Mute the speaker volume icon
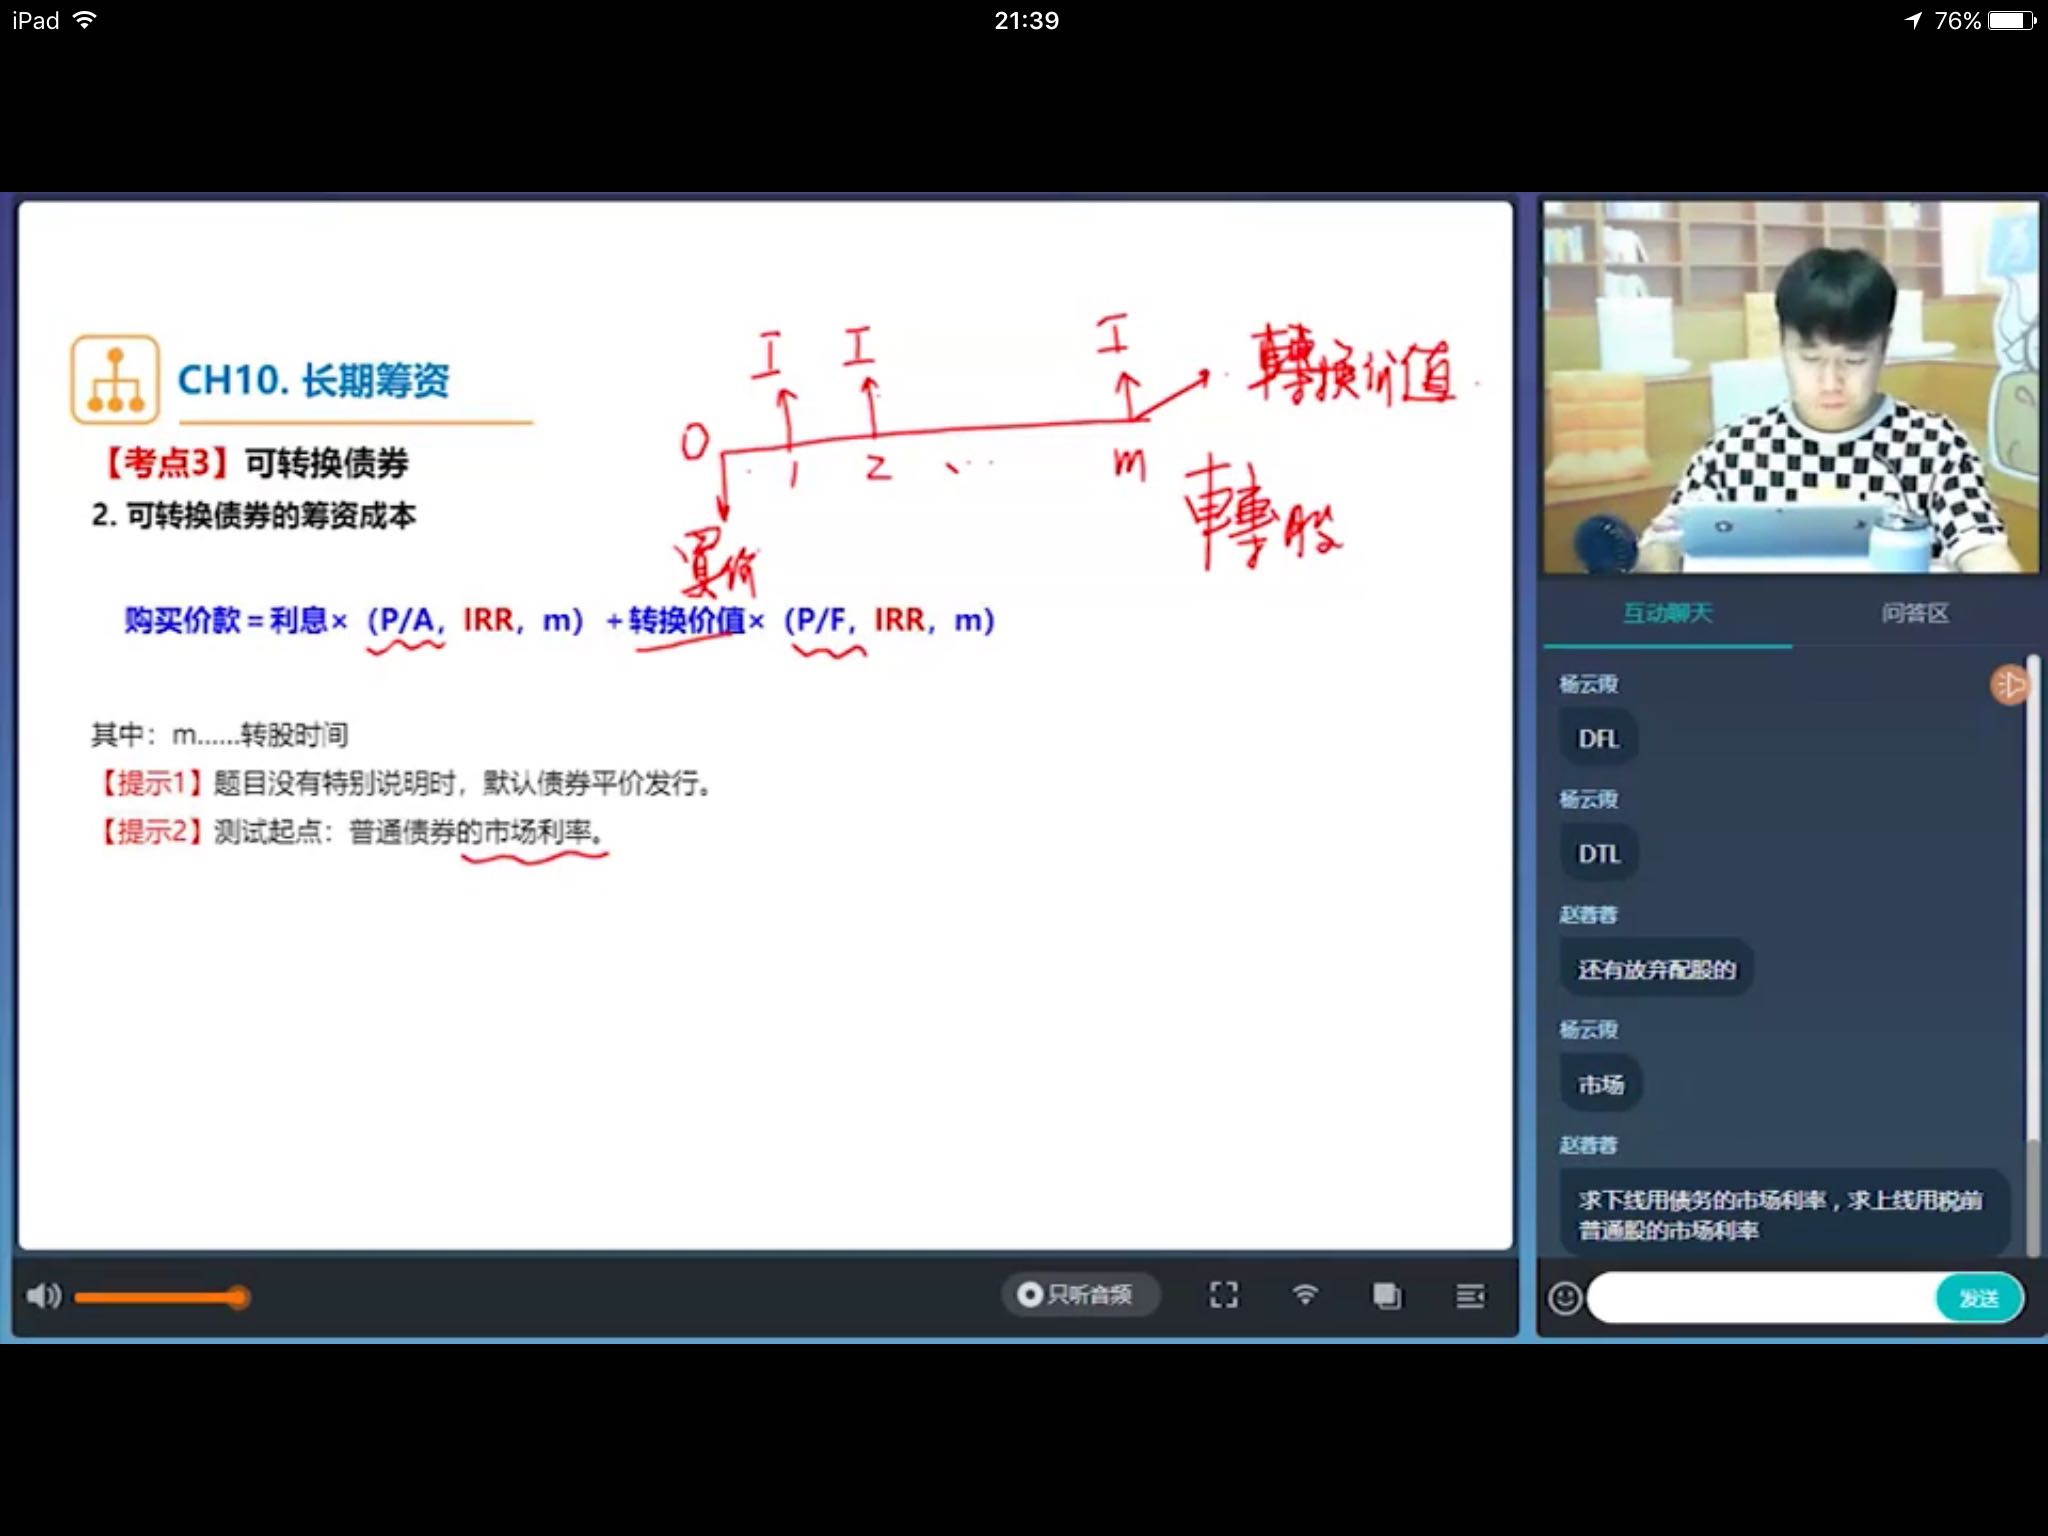This screenshot has height=1536, width=2048. click(x=42, y=1297)
